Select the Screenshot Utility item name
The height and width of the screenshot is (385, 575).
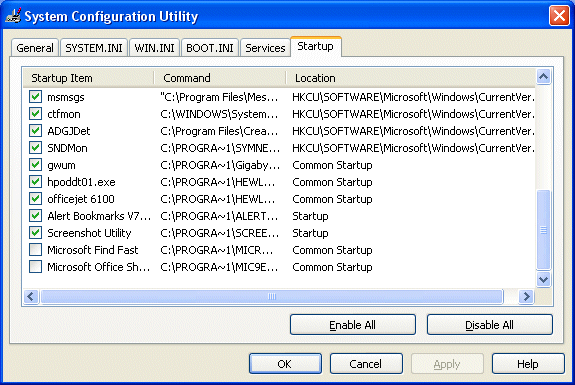click(x=89, y=233)
